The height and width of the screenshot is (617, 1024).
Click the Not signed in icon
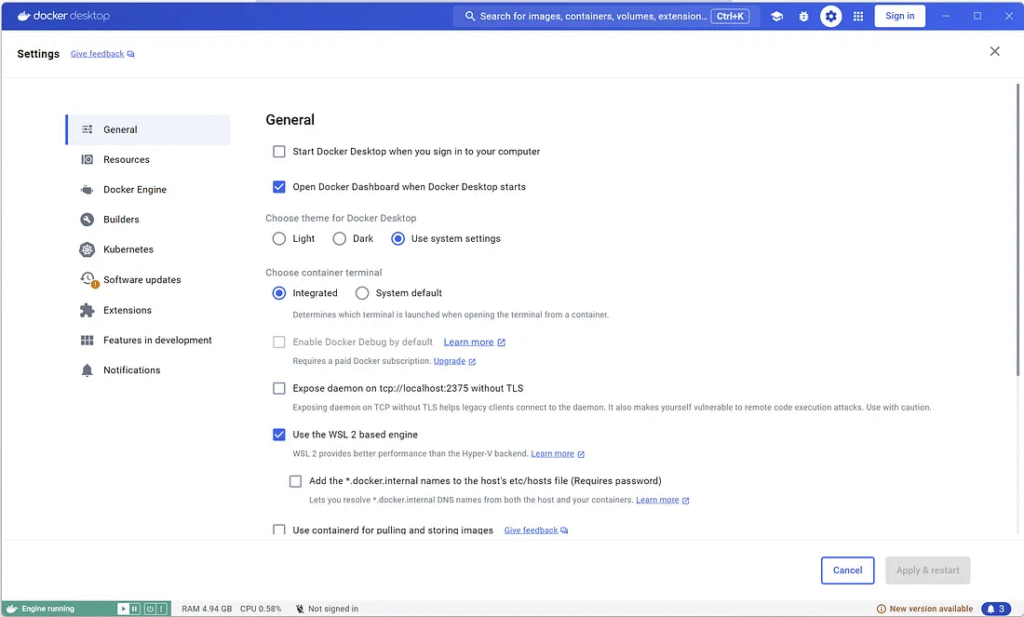pos(299,609)
